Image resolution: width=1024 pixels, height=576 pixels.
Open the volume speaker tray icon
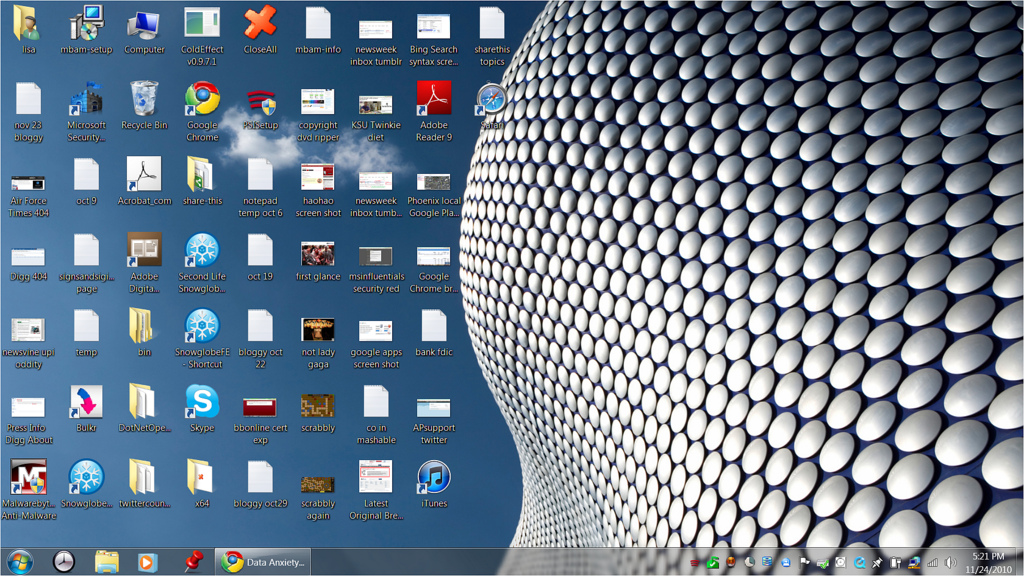click(951, 562)
